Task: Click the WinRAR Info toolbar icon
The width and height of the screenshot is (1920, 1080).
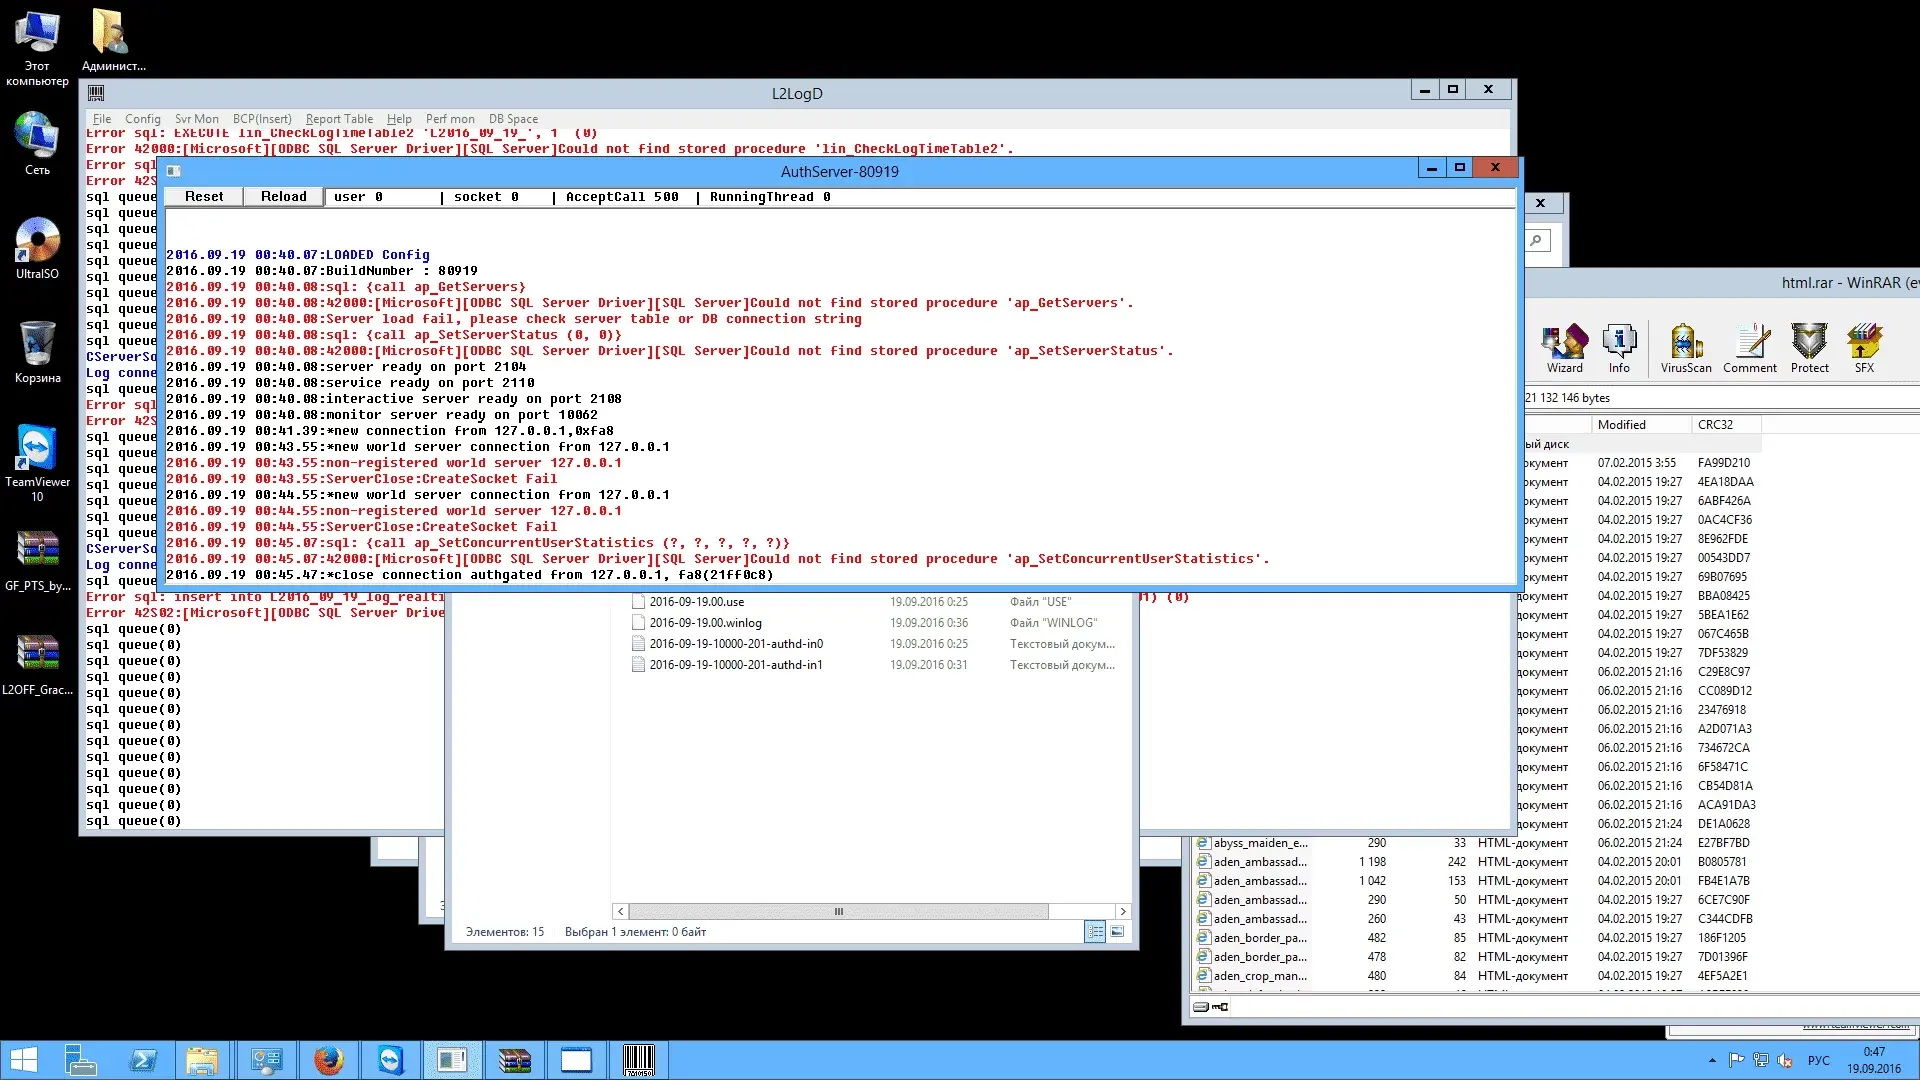Action: [x=1619, y=348]
